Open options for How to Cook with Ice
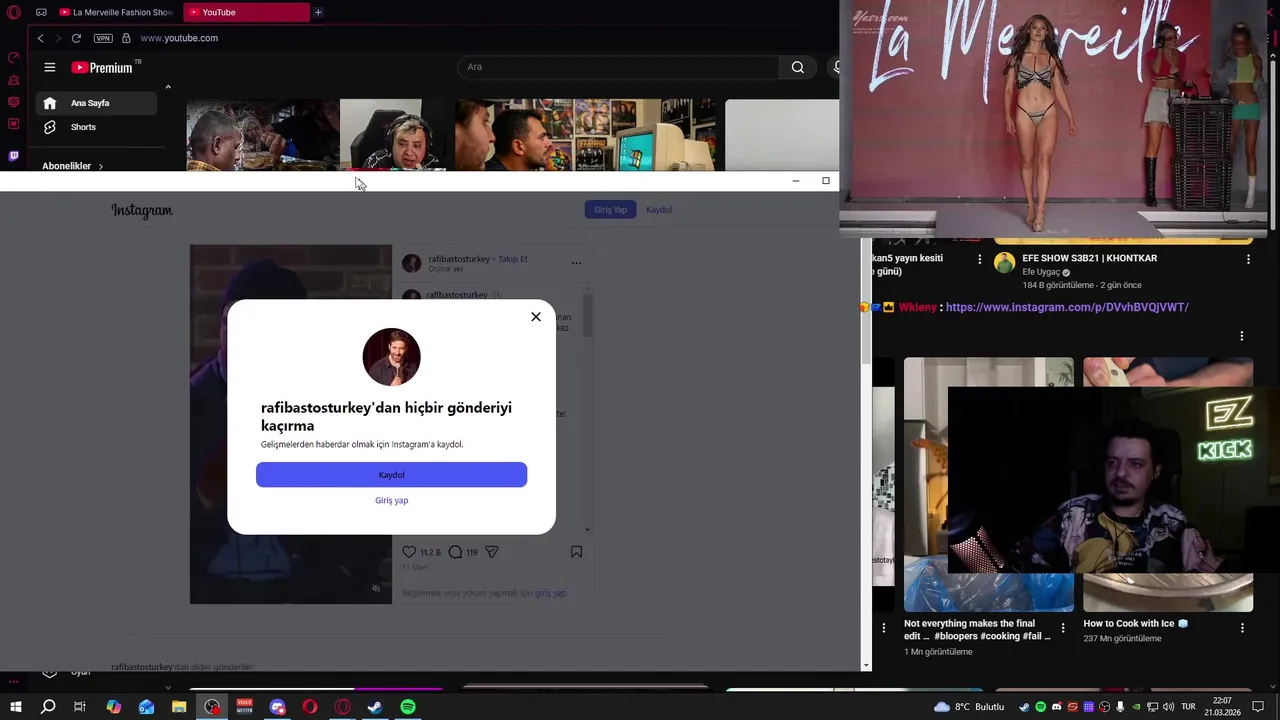 1242,628
